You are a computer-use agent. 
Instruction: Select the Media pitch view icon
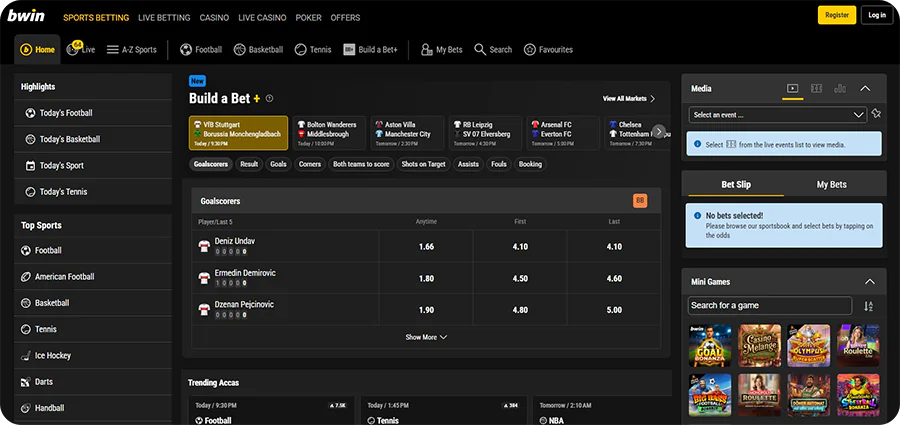pos(816,88)
